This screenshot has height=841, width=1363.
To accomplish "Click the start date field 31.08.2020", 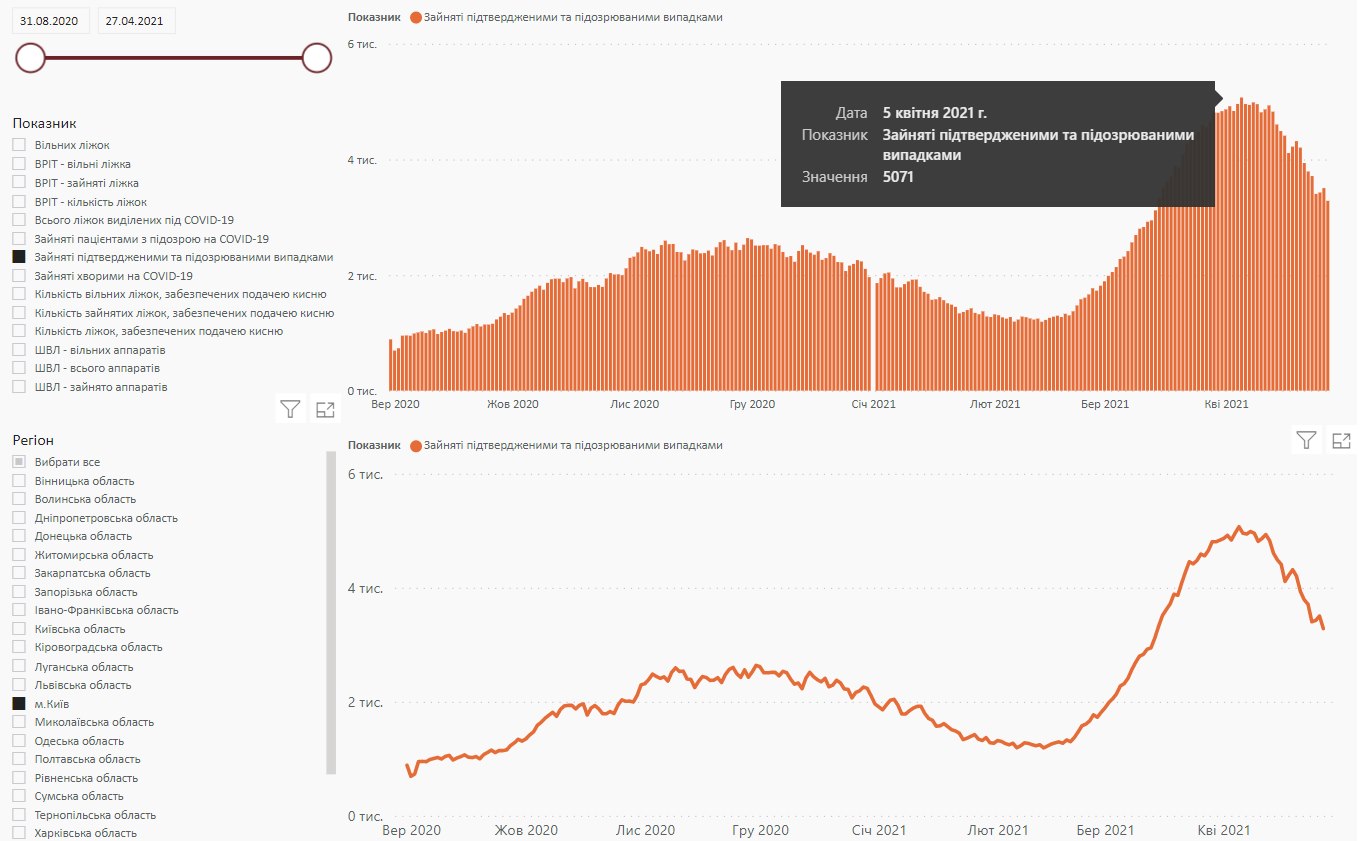I will [x=51, y=21].
